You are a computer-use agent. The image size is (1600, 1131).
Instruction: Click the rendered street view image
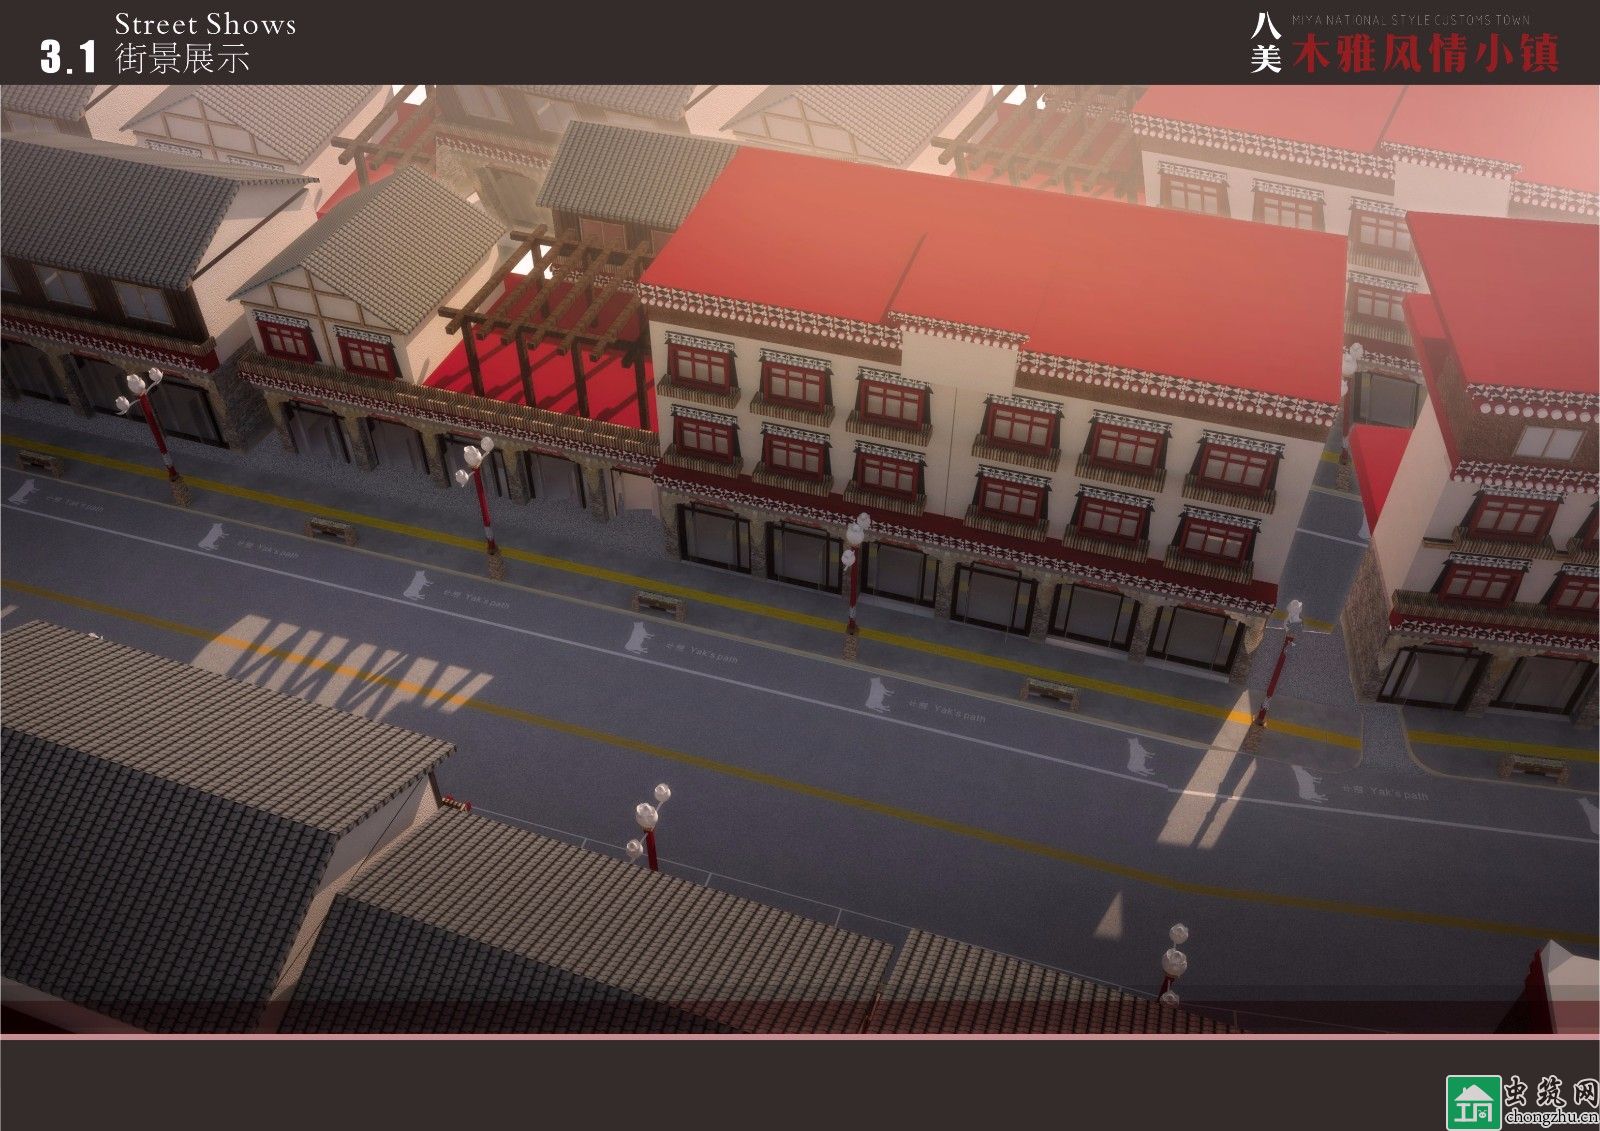[x=800, y=560]
